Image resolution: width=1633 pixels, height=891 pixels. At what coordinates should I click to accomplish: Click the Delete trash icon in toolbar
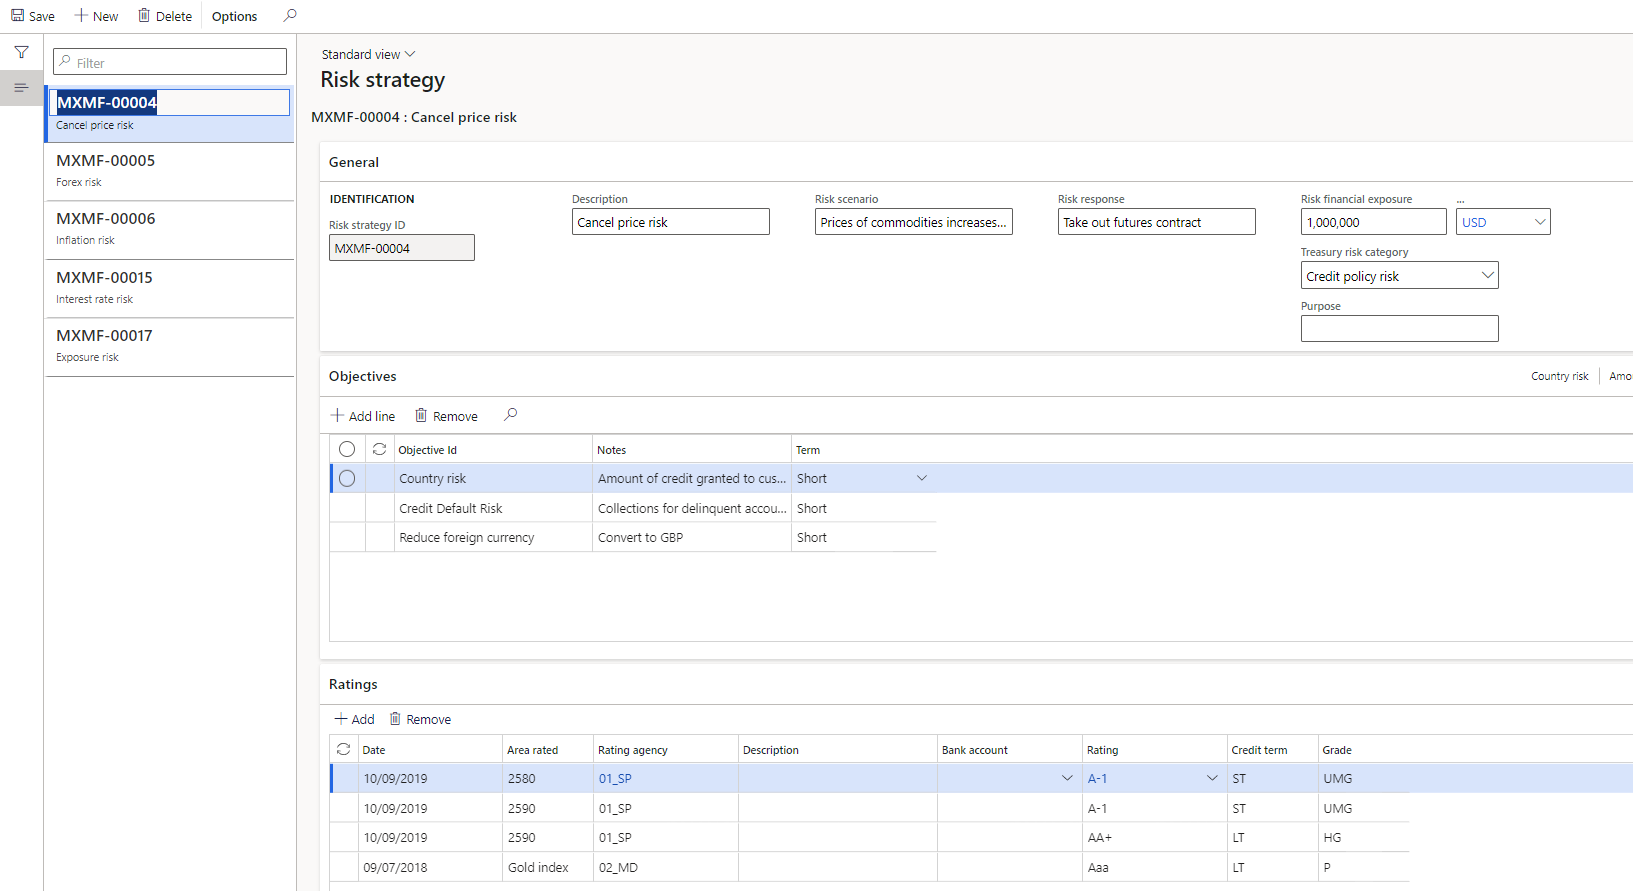(x=144, y=16)
